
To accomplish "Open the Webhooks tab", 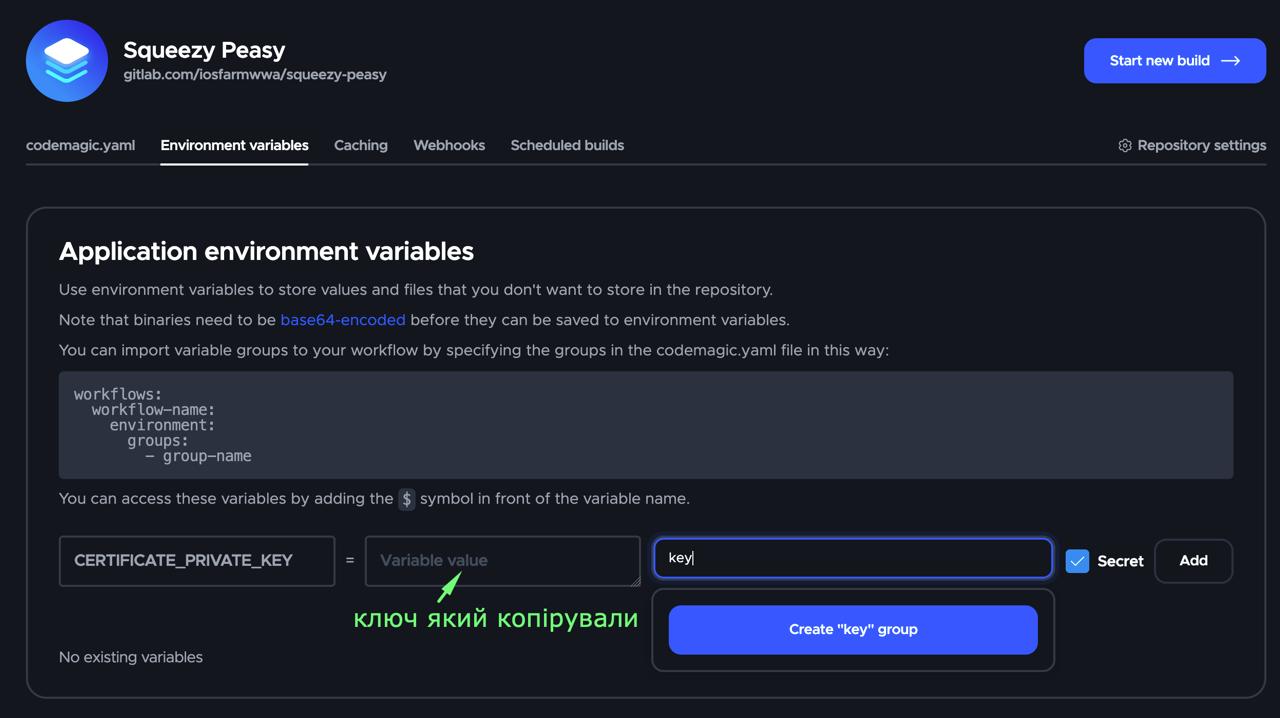I will [449, 145].
